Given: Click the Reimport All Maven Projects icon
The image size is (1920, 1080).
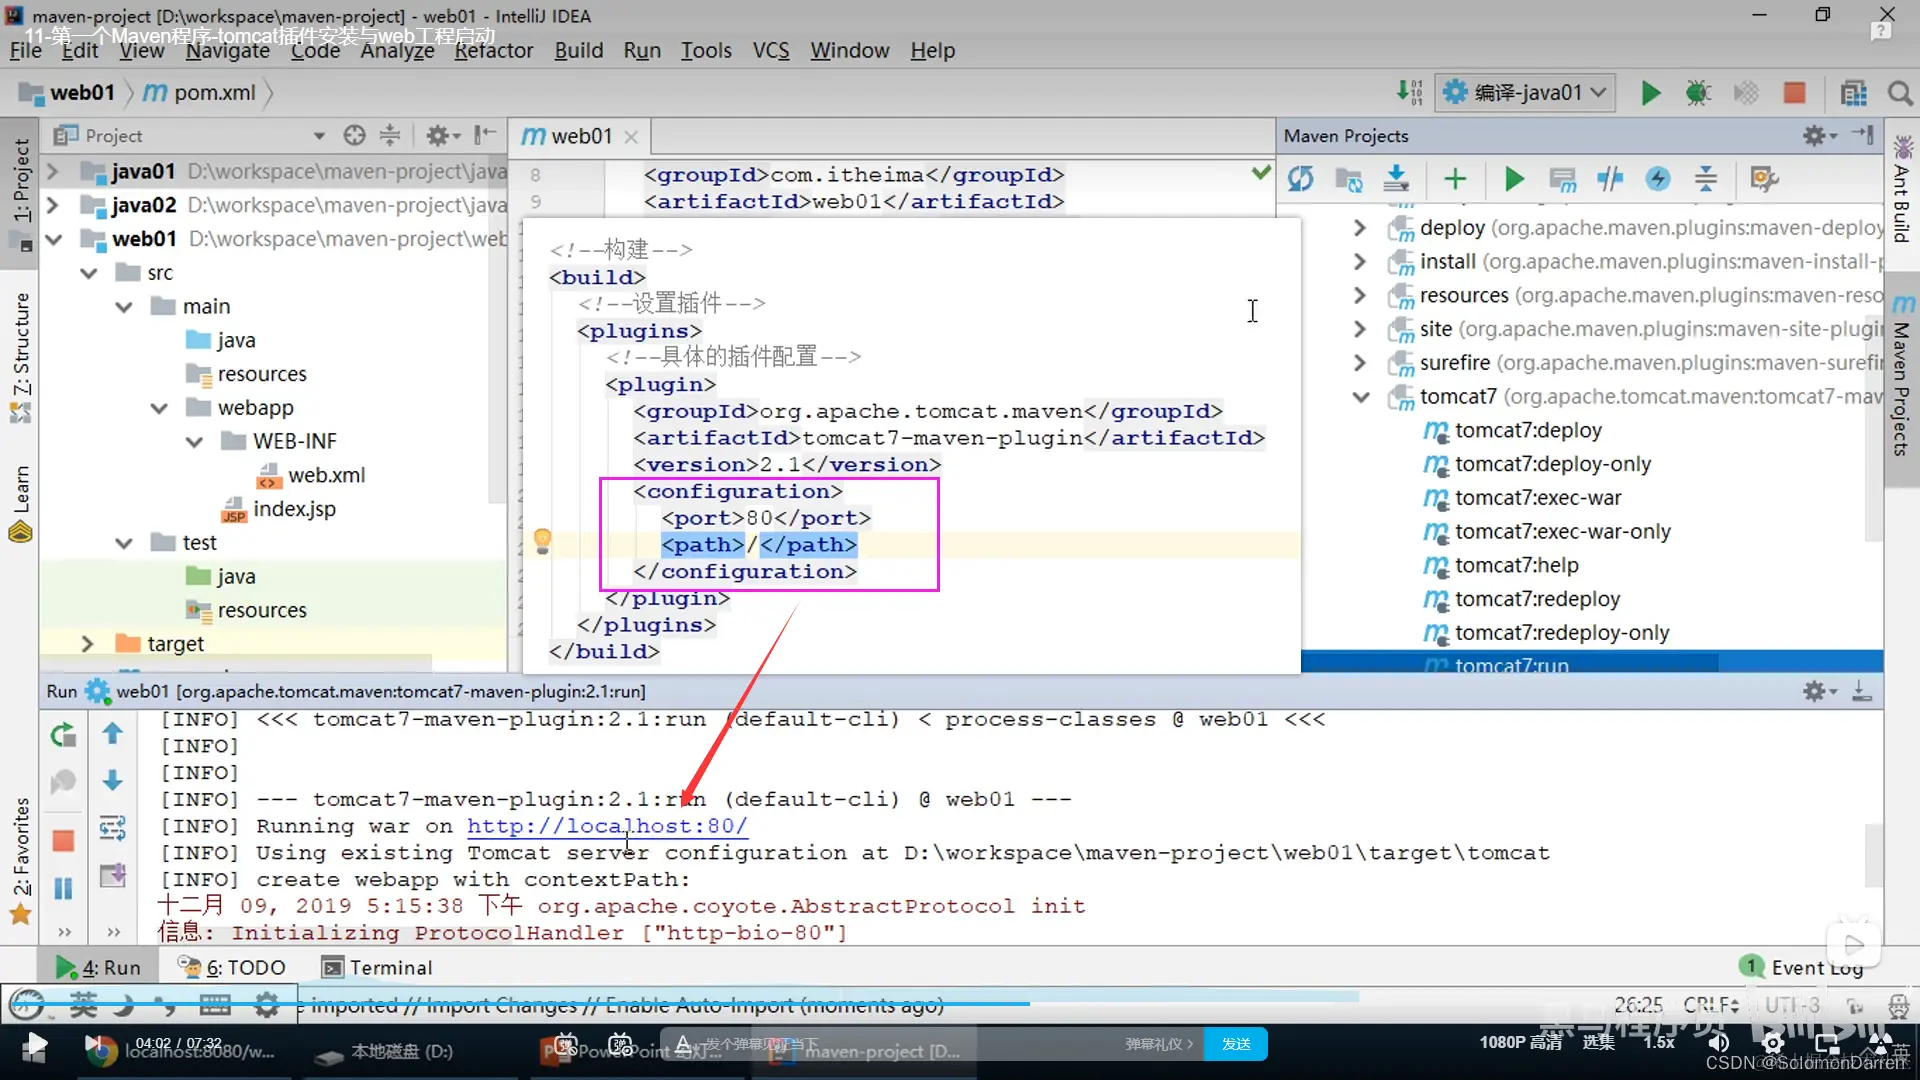Looking at the screenshot, I should 1300,180.
